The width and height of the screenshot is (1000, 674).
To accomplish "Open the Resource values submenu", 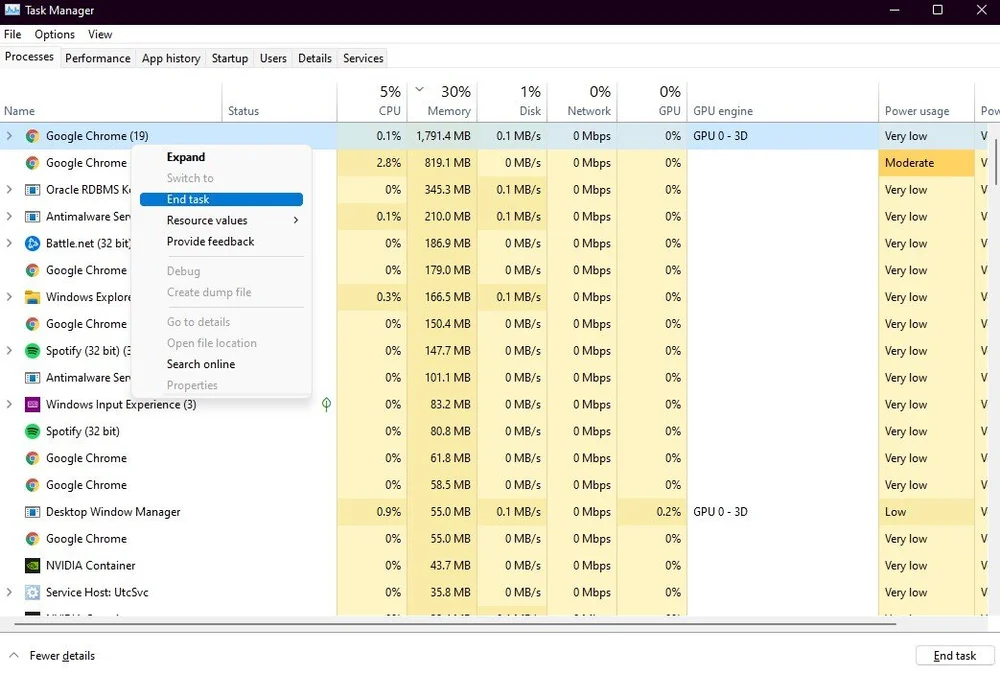I will click(x=206, y=220).
